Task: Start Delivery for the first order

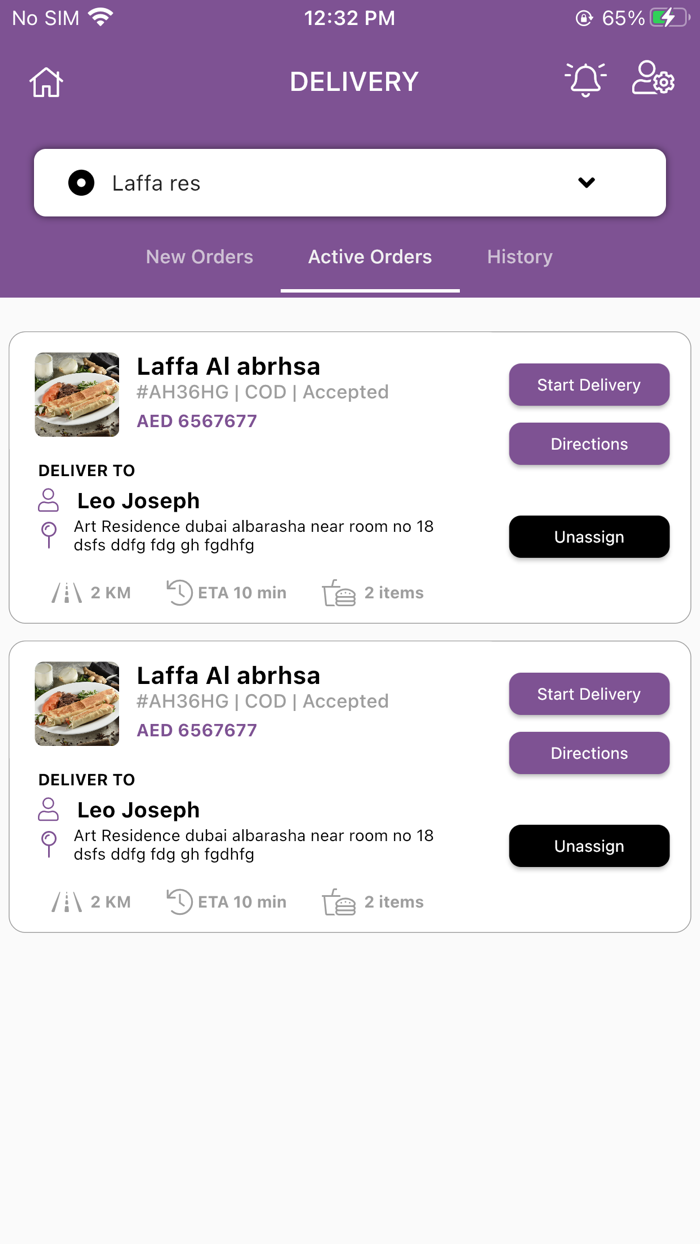Action: click(x=589, y=385)
